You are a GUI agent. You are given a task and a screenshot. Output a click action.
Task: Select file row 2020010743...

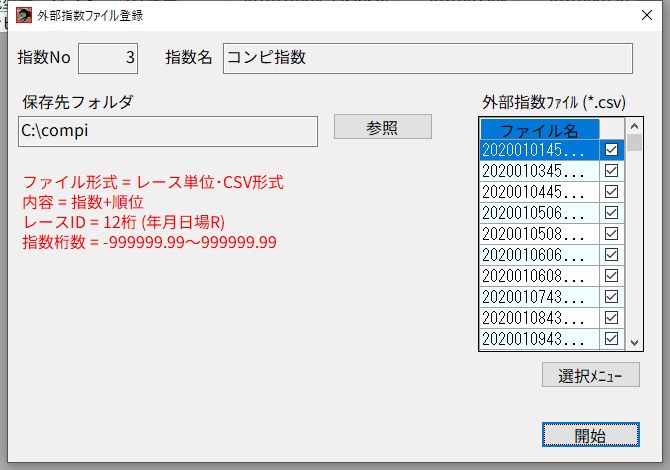pyautogui.click(x=540, y=297)
